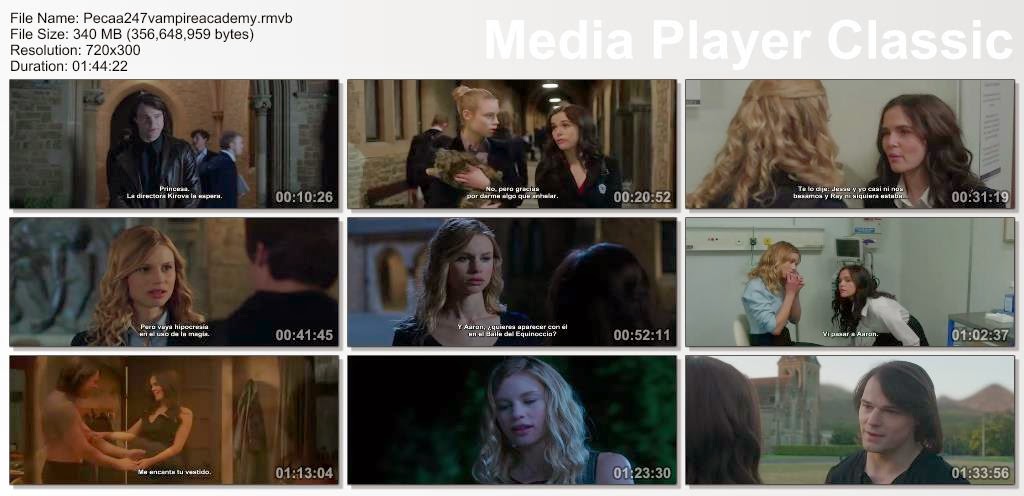Open the thumbnail stamped 01:33:56

[x=850, y=420]
